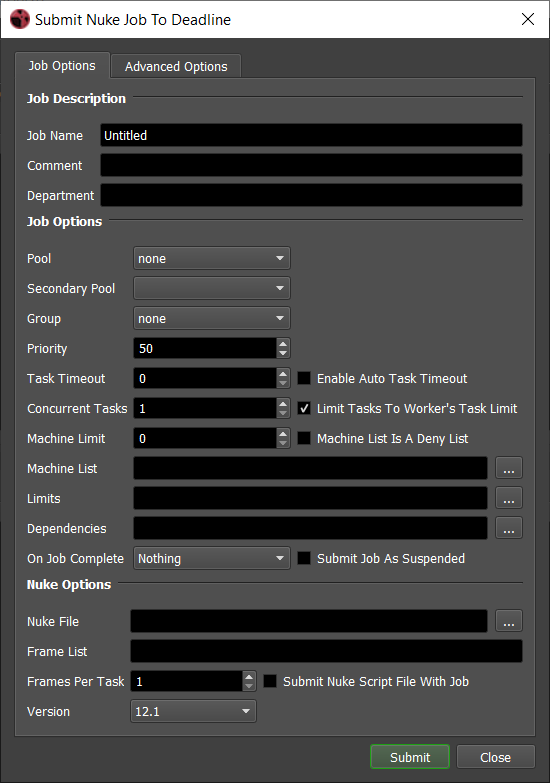
Task: Switch to Advanced Options tab
Action: (176, 66)
